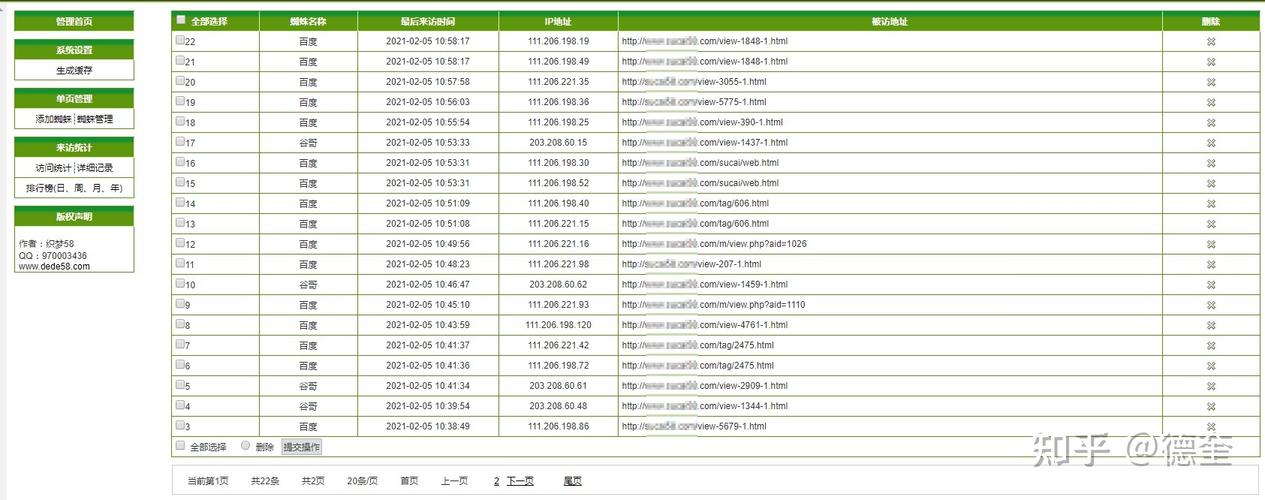1265x500 pixels.
Task: Remove entry 12 via delete icon
Action: pos(1211,244)
